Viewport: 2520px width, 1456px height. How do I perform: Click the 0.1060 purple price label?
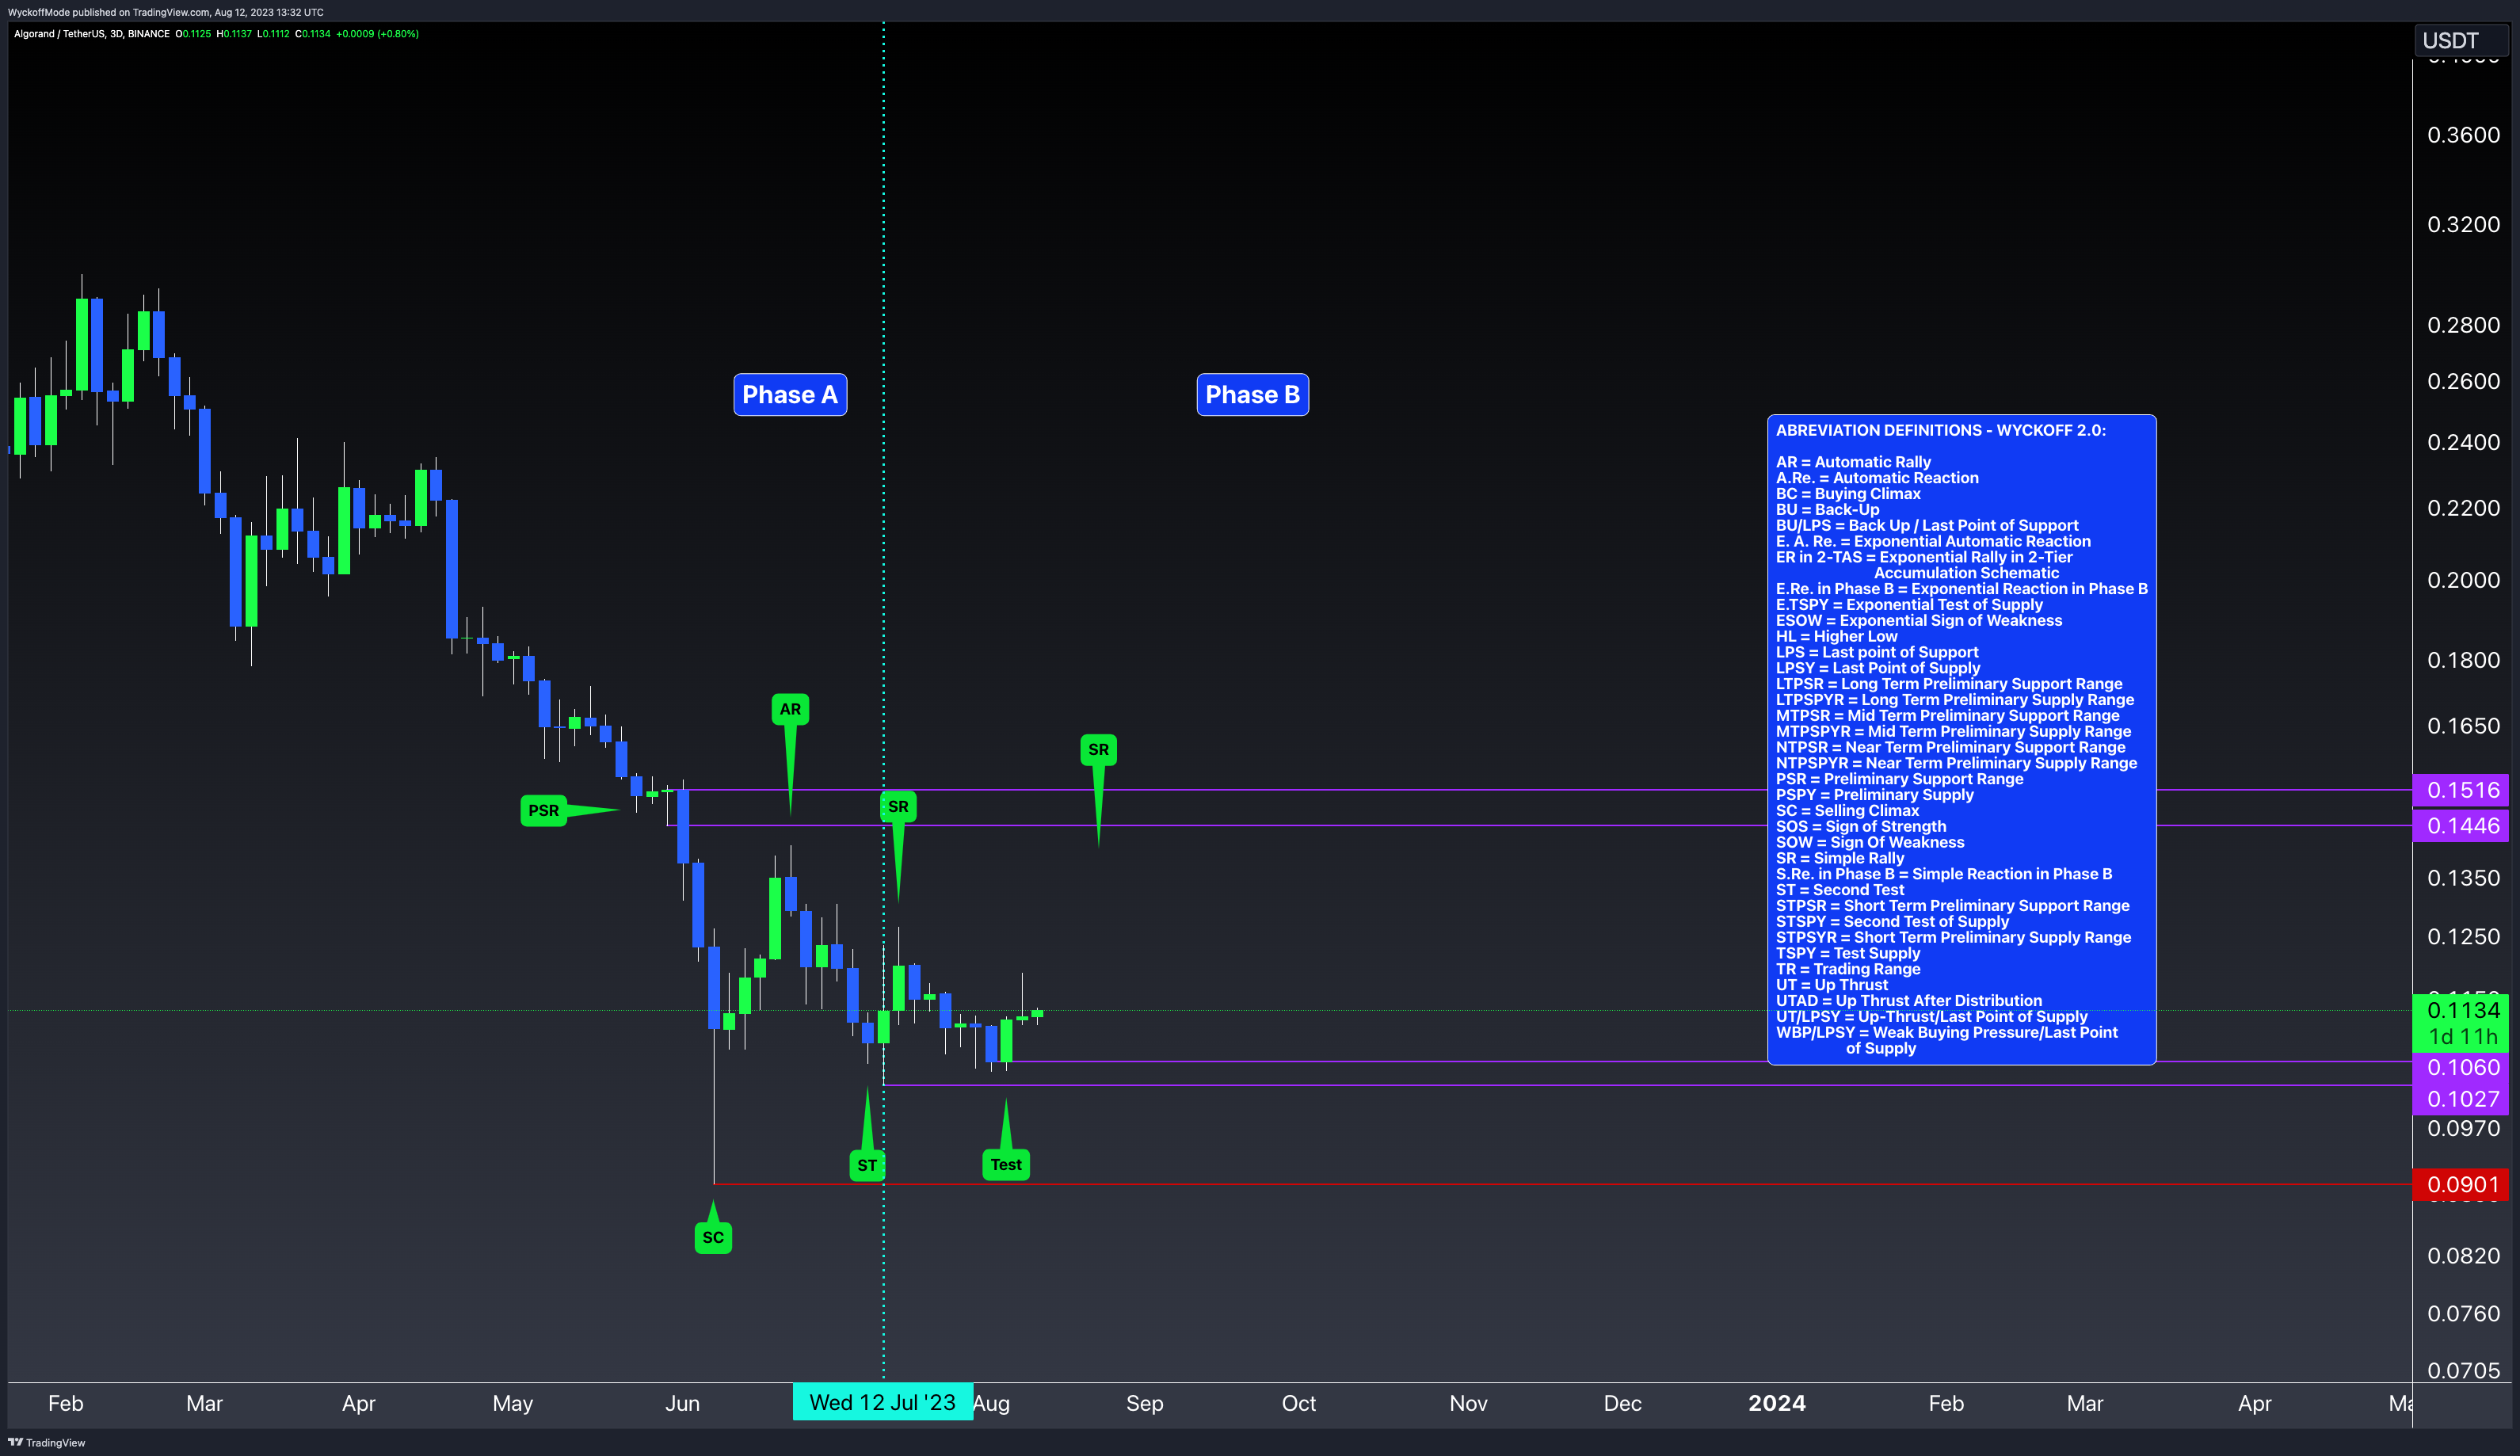tap(2462, 1067)
